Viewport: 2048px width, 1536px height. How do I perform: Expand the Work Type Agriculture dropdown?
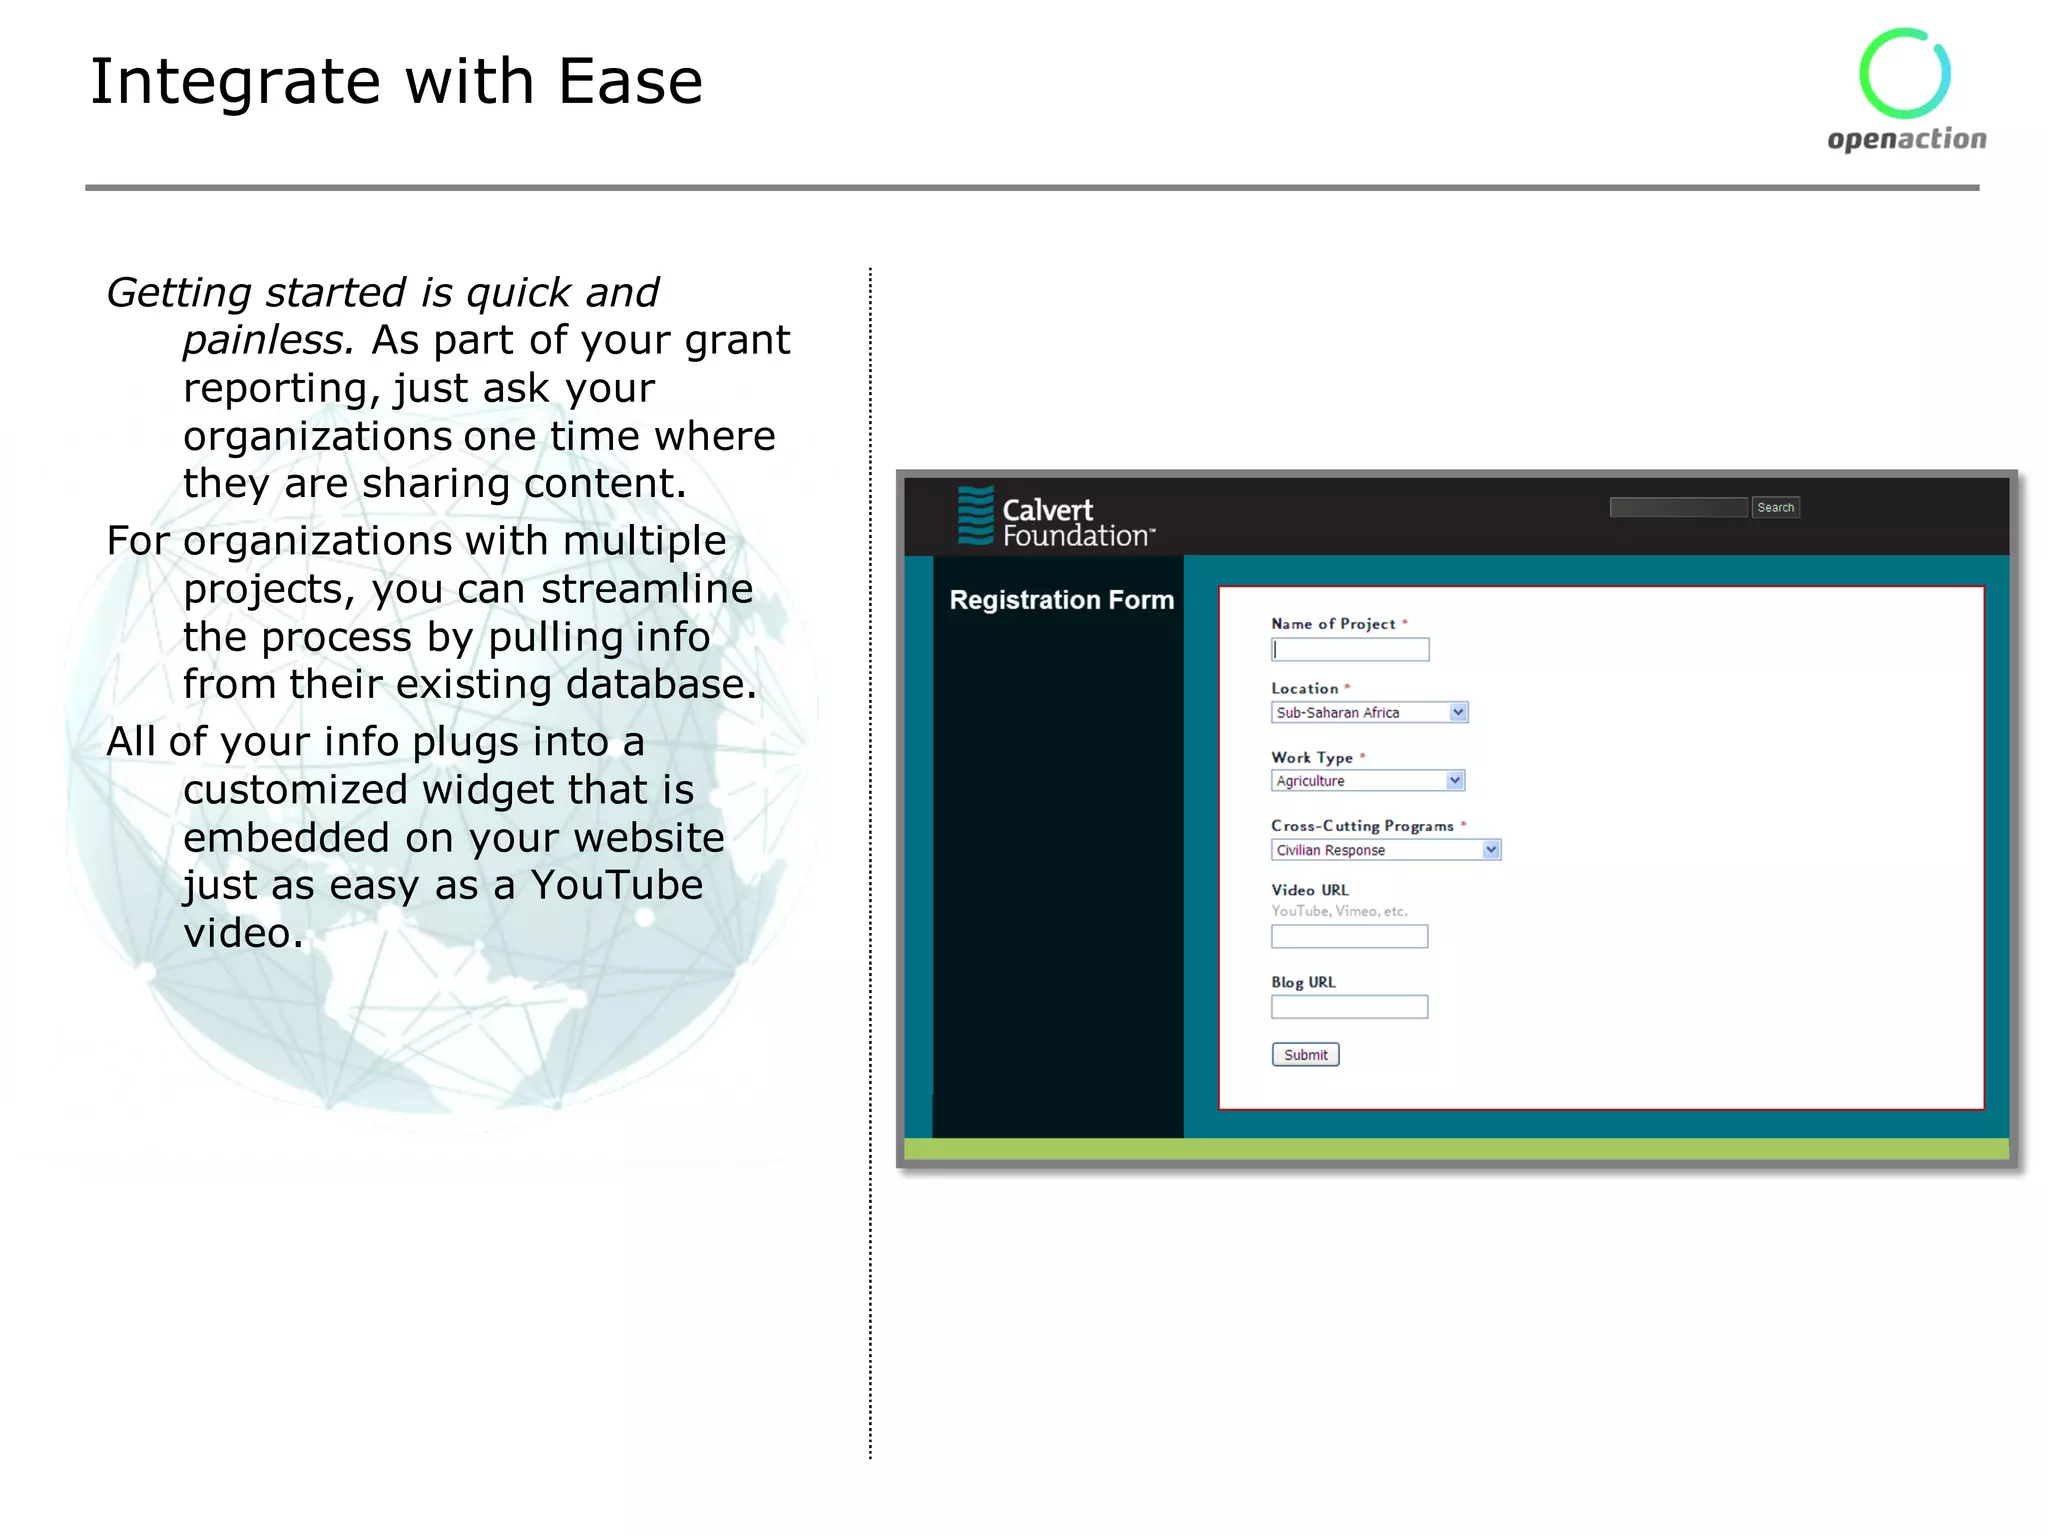[1367, 781]
